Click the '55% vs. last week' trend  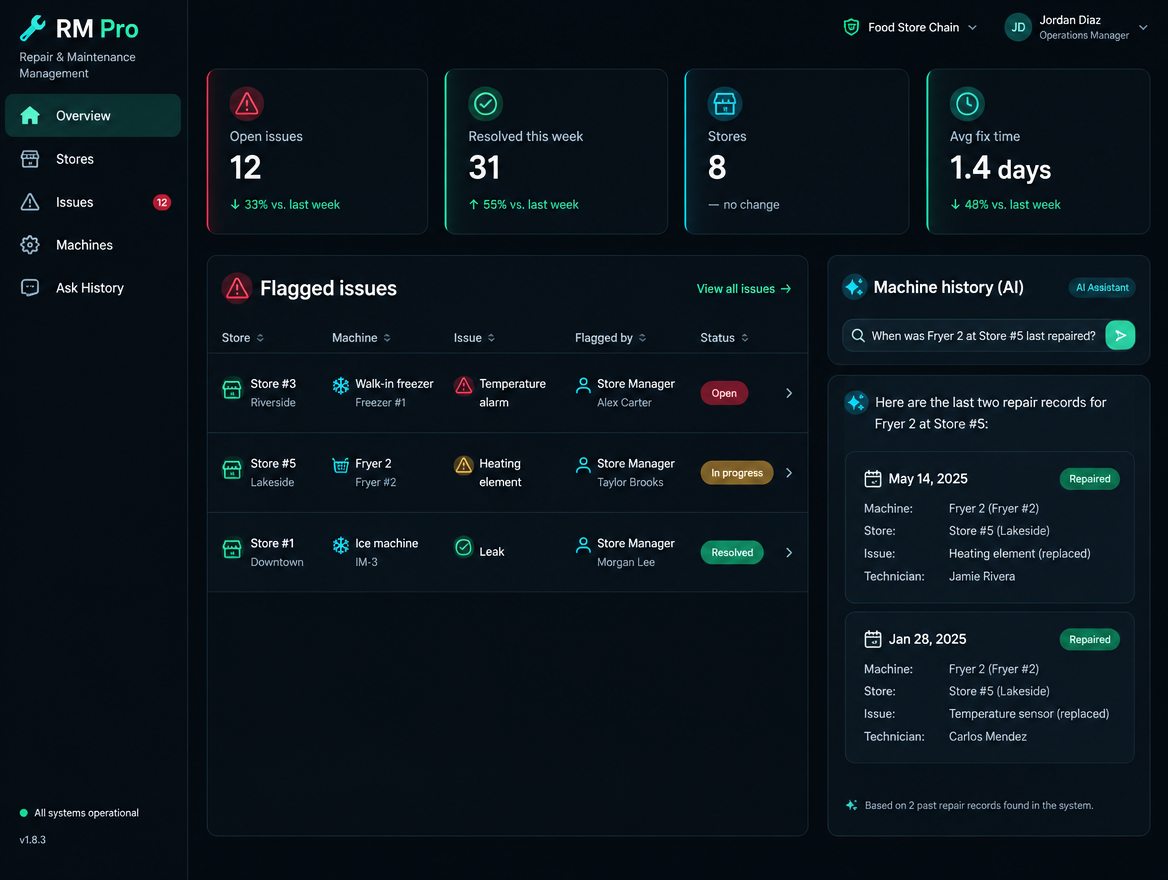point(524,204)
